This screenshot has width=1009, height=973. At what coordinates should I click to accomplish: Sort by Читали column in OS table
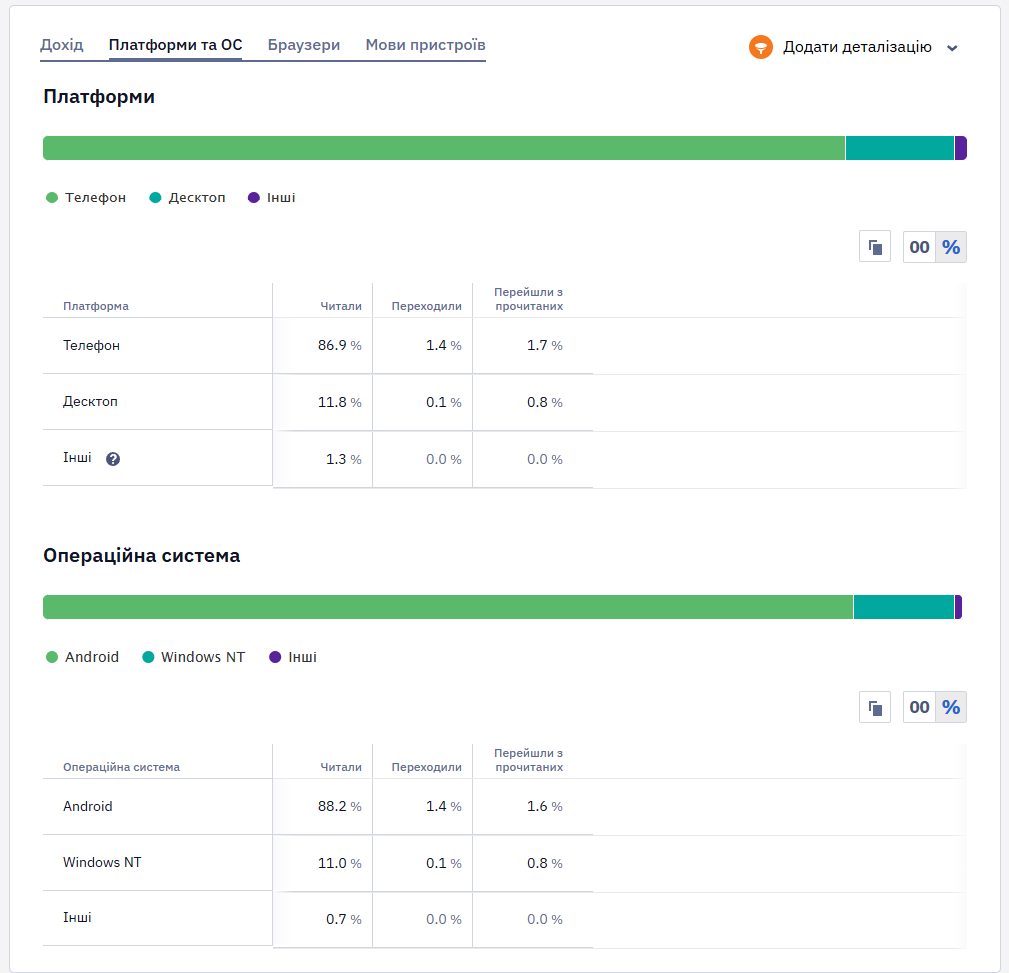pos(340,767)
